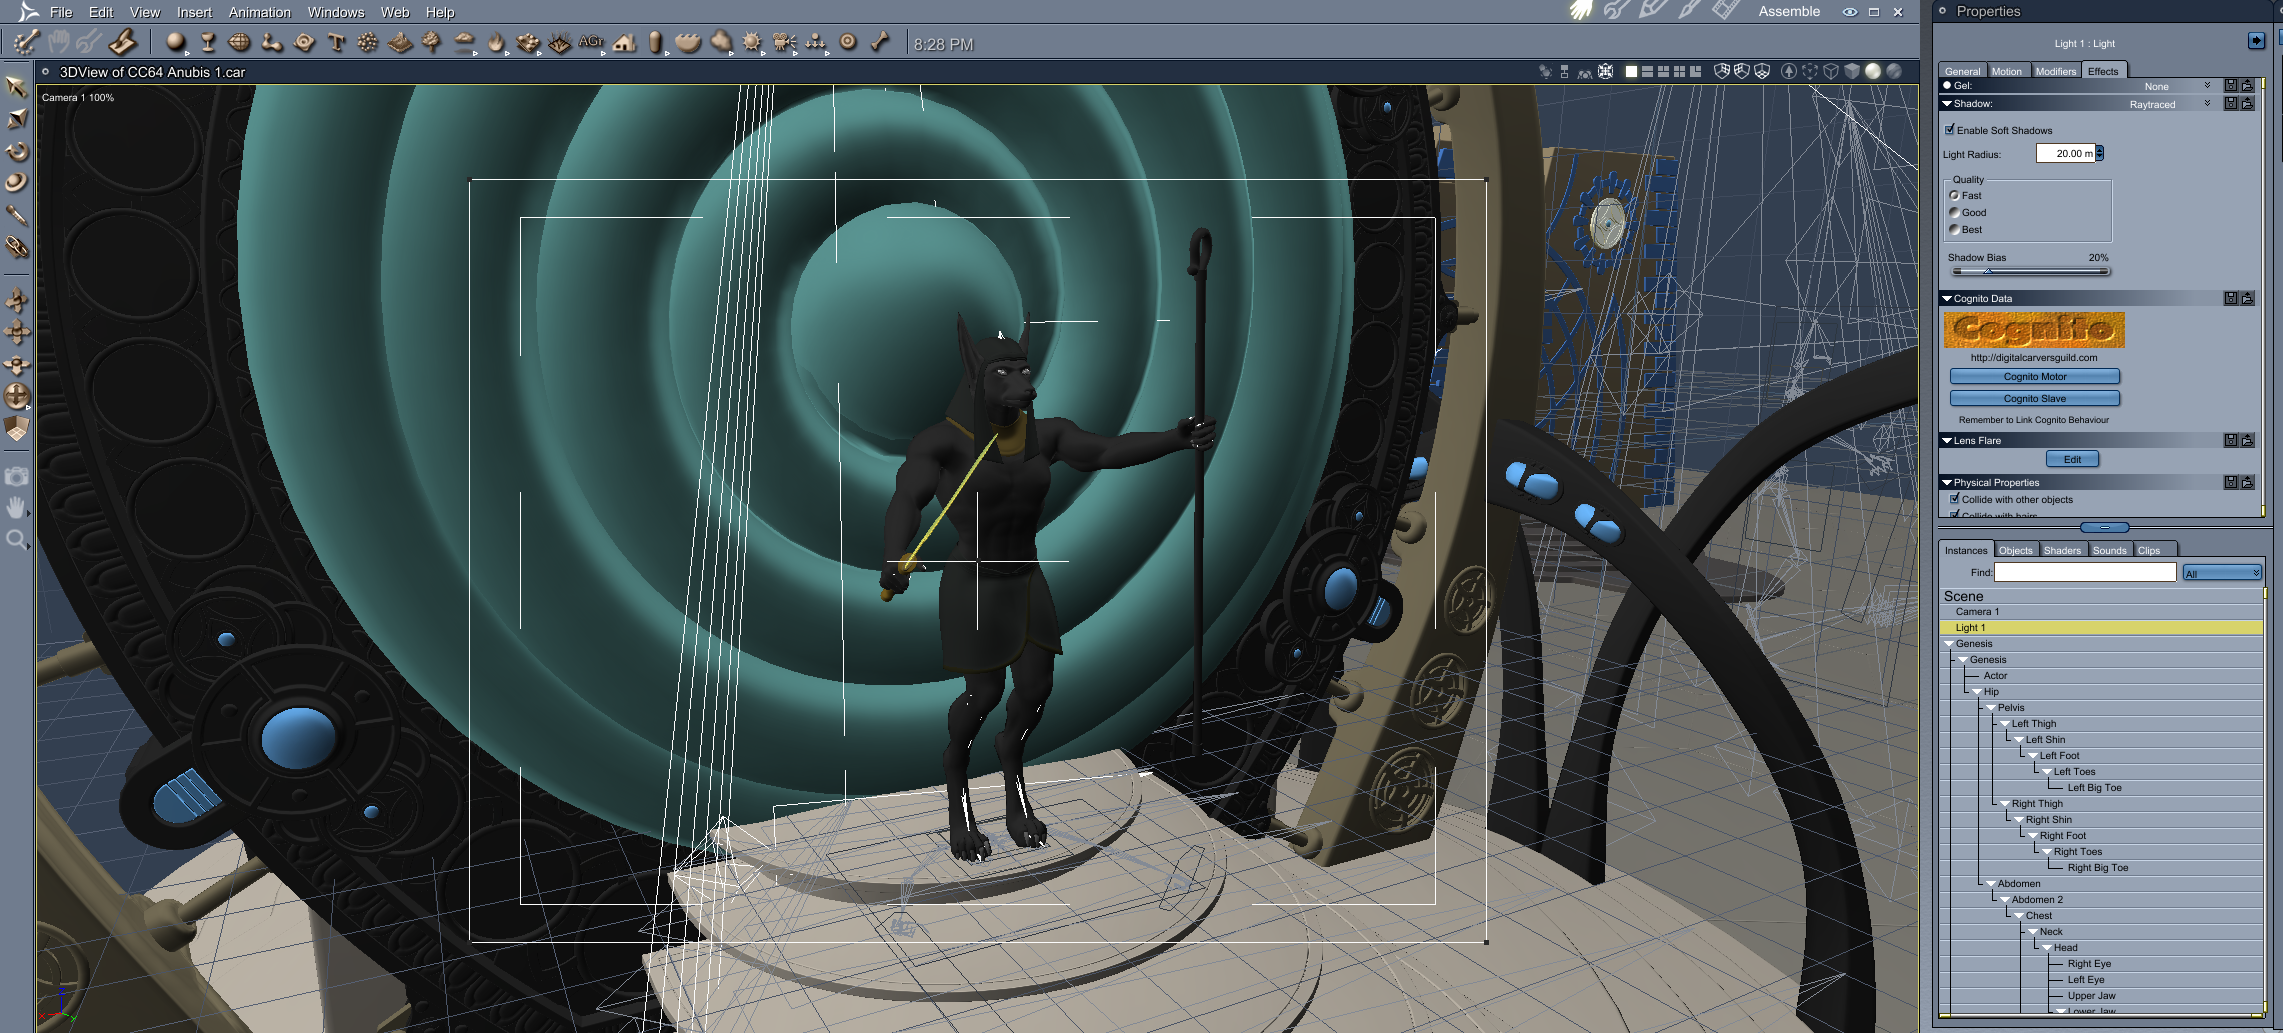Select Good quality radio button
Screen dimensions: 2283x1033
point(1954,213)
